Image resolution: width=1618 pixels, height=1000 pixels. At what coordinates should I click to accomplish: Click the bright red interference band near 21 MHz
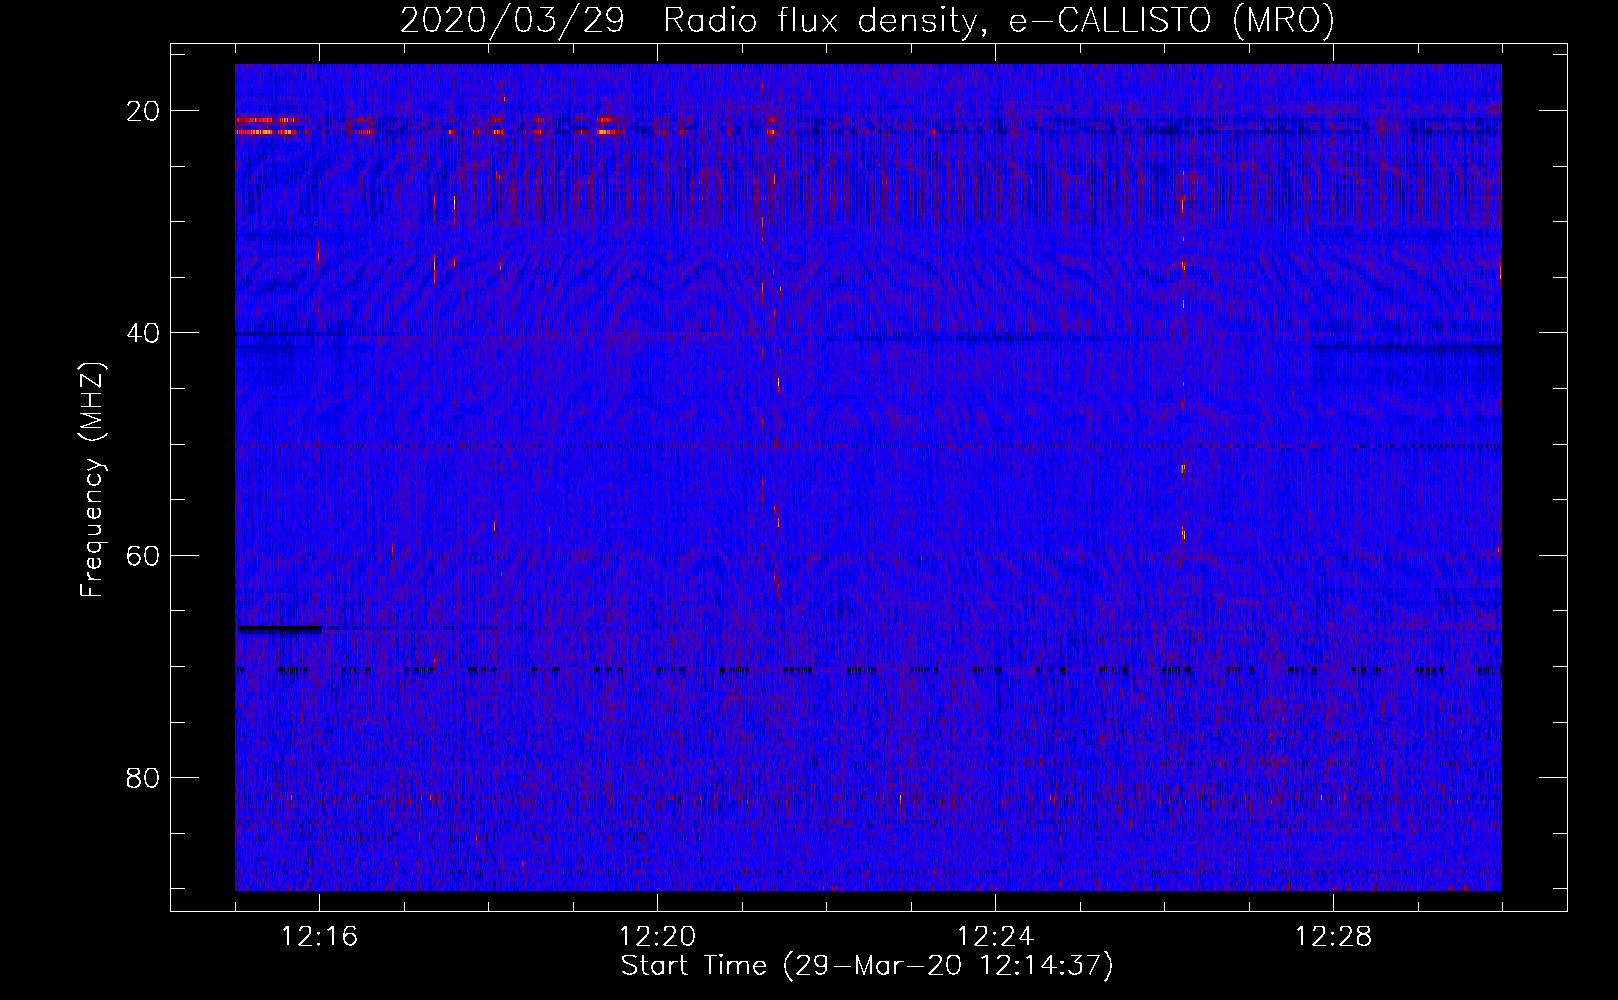267,126
